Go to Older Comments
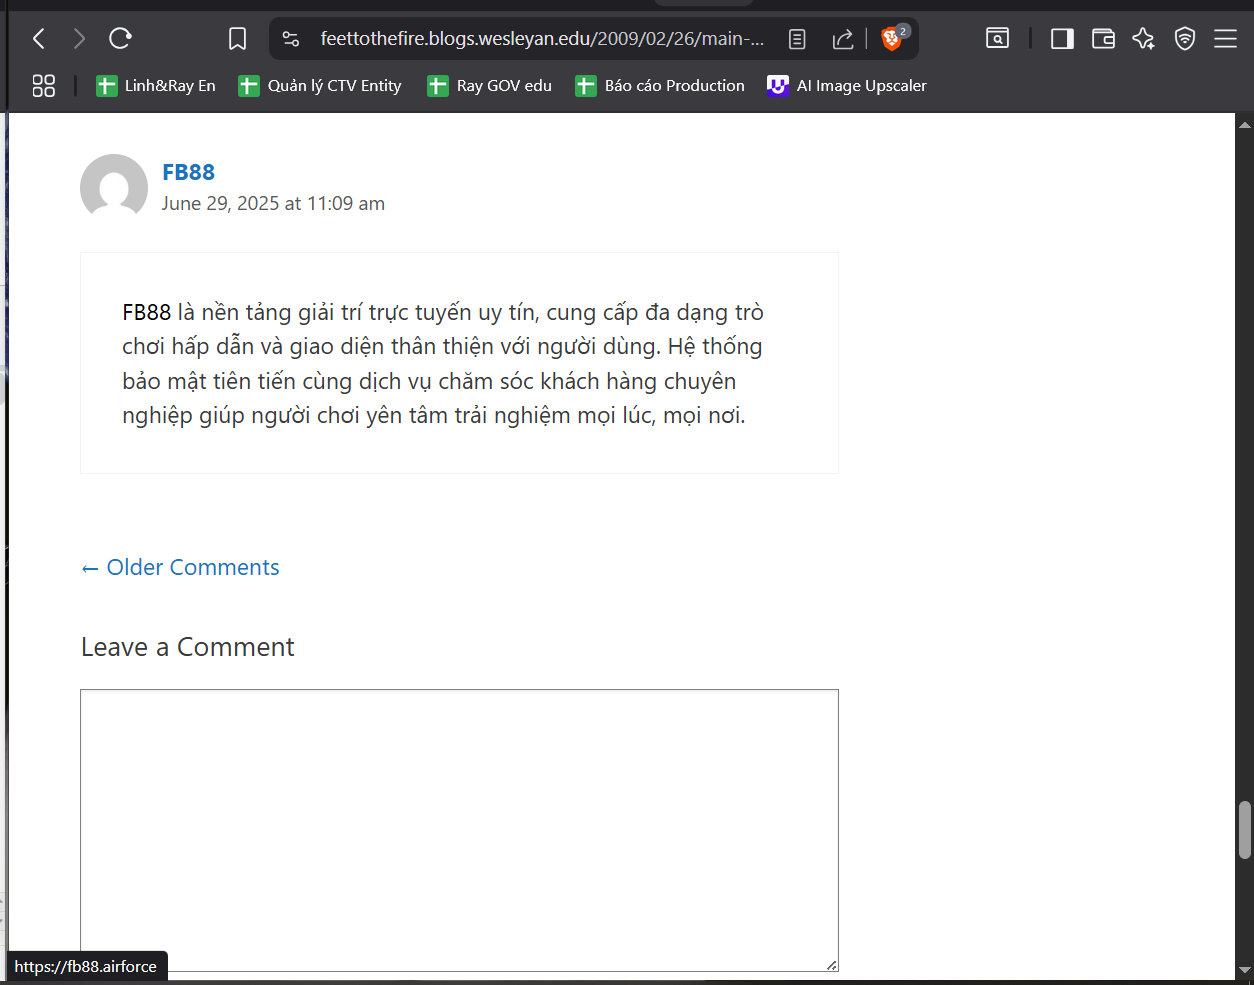Image resolution: width=1254 pixels, height=985 pixels. (x=180, y=568)
